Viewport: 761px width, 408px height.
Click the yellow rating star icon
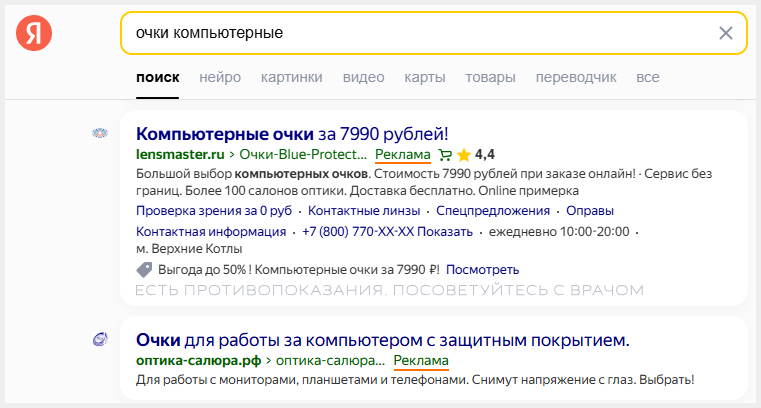click(x=464, y=155)
